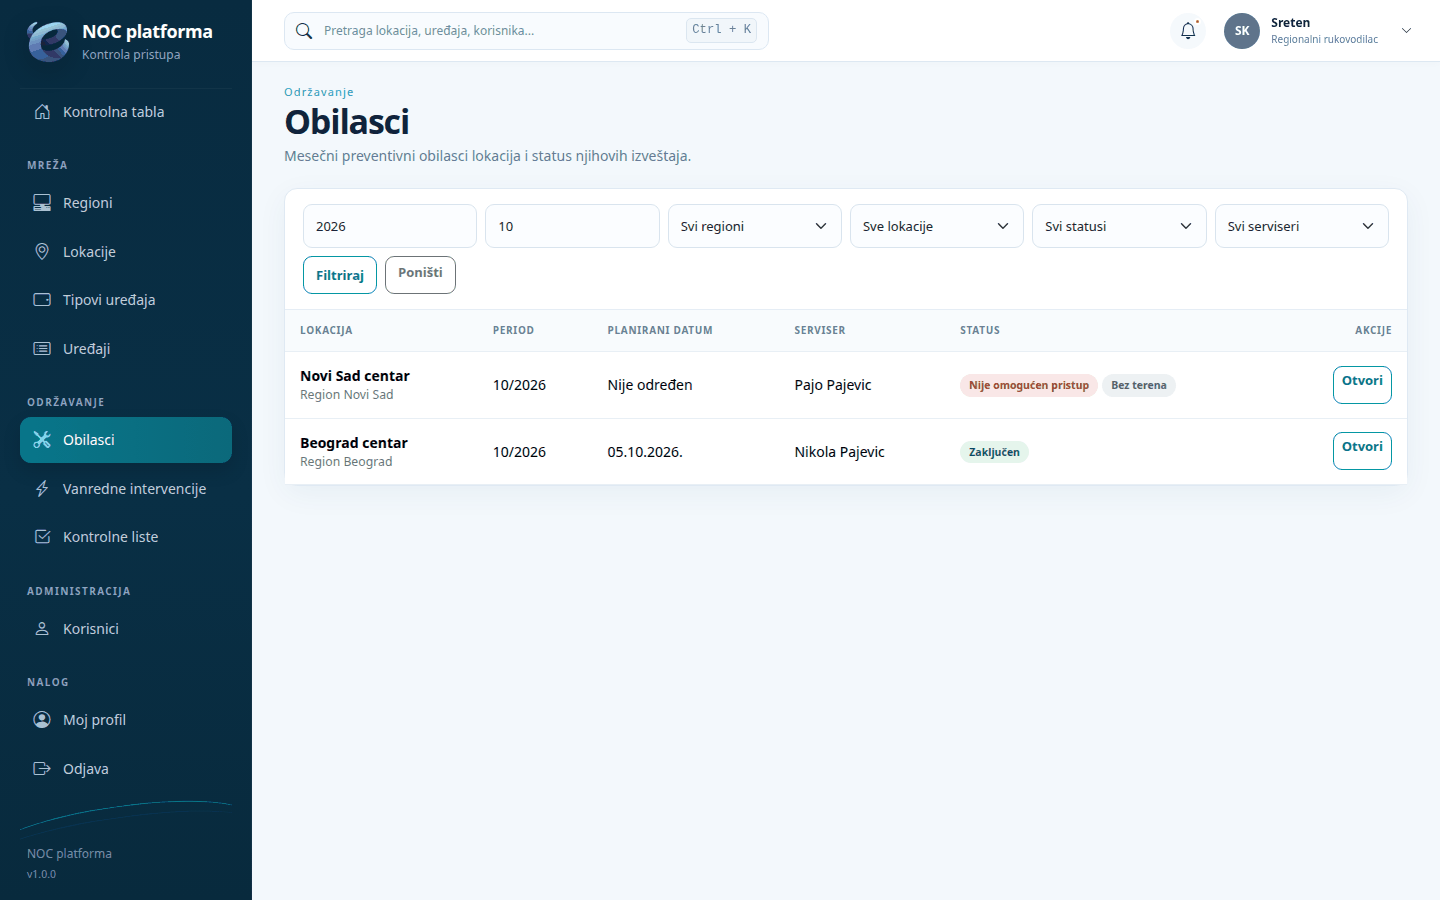Click the Poništi button
The height and width of the screenshot is (900, 1440).
click(420, 275)
